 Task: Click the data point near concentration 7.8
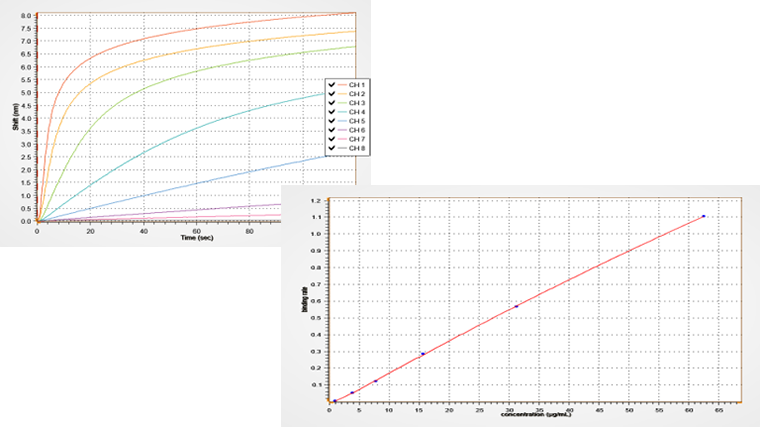point(376,381)
